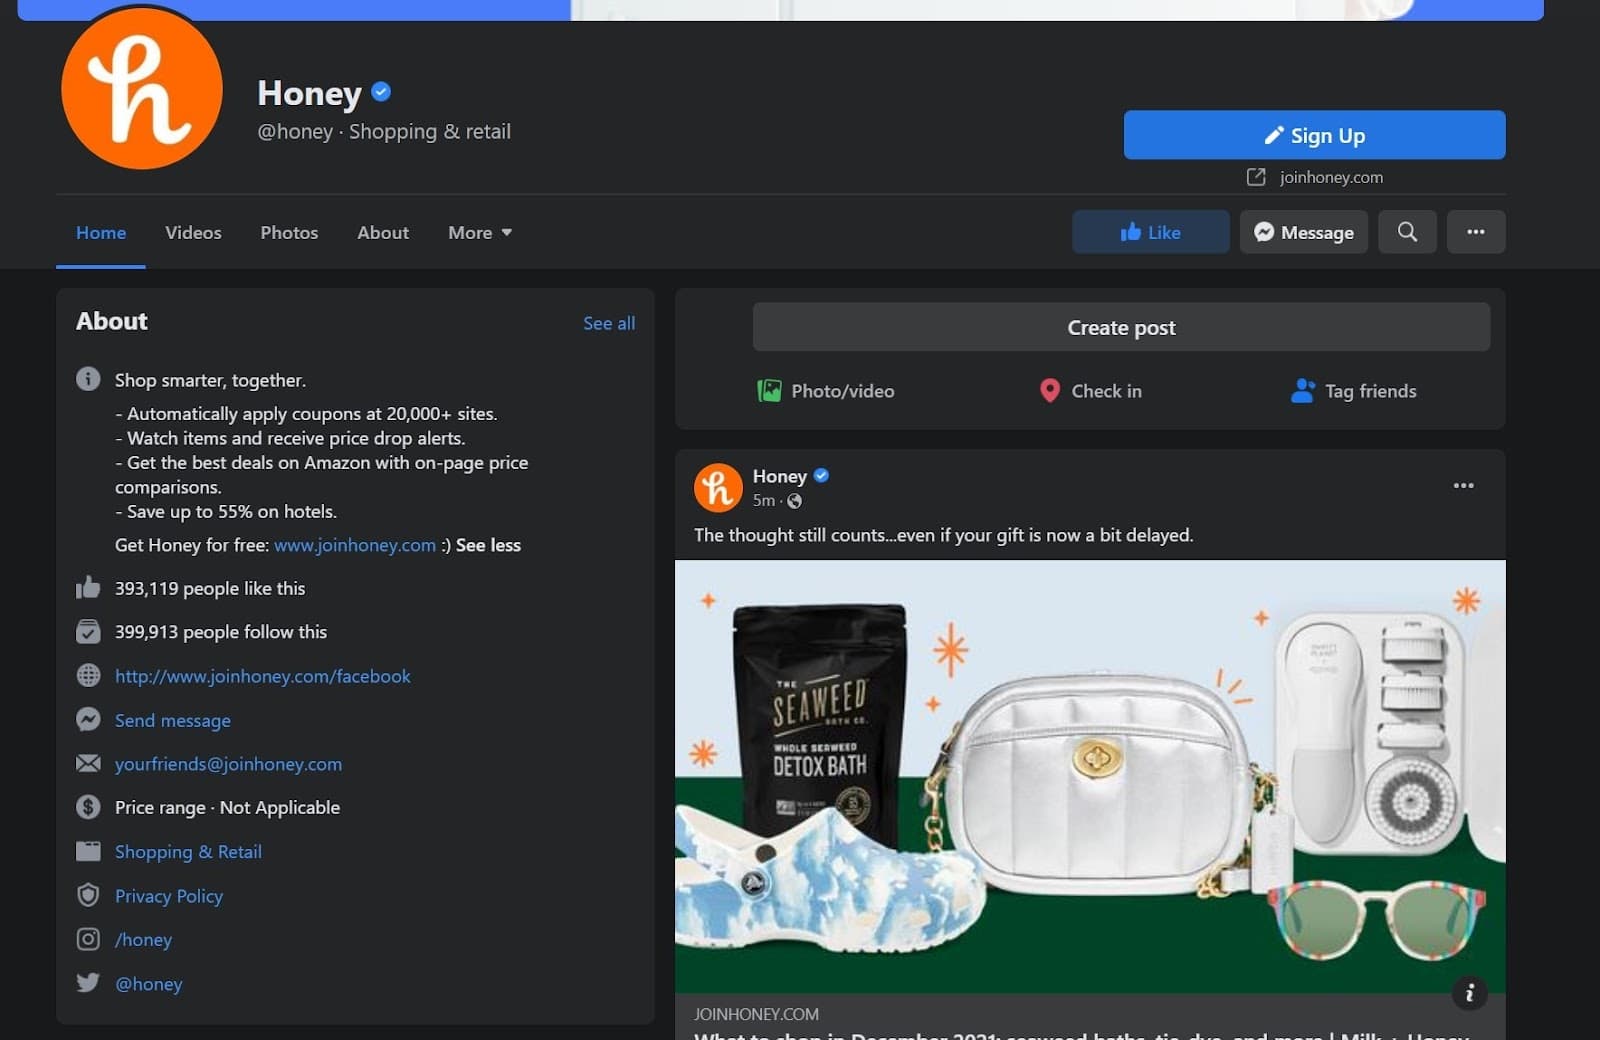Screen dimensions: 1600x1040
Task: Expand the More tab dropdown
Action: click(480, 233)
